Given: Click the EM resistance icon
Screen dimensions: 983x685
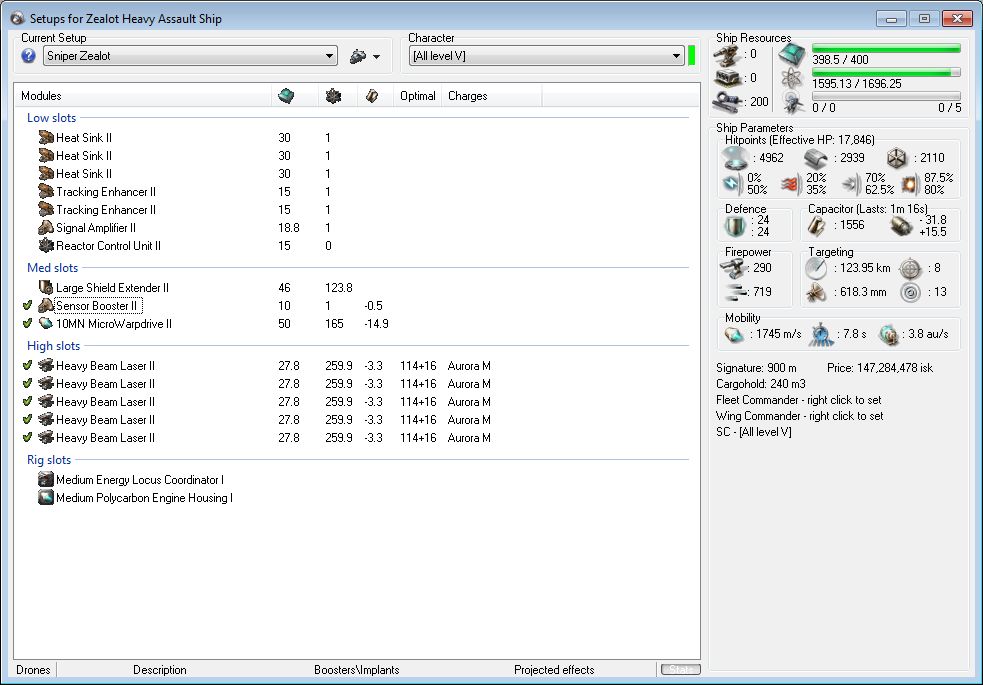Looking at the screenshot, I should point(731,184).
